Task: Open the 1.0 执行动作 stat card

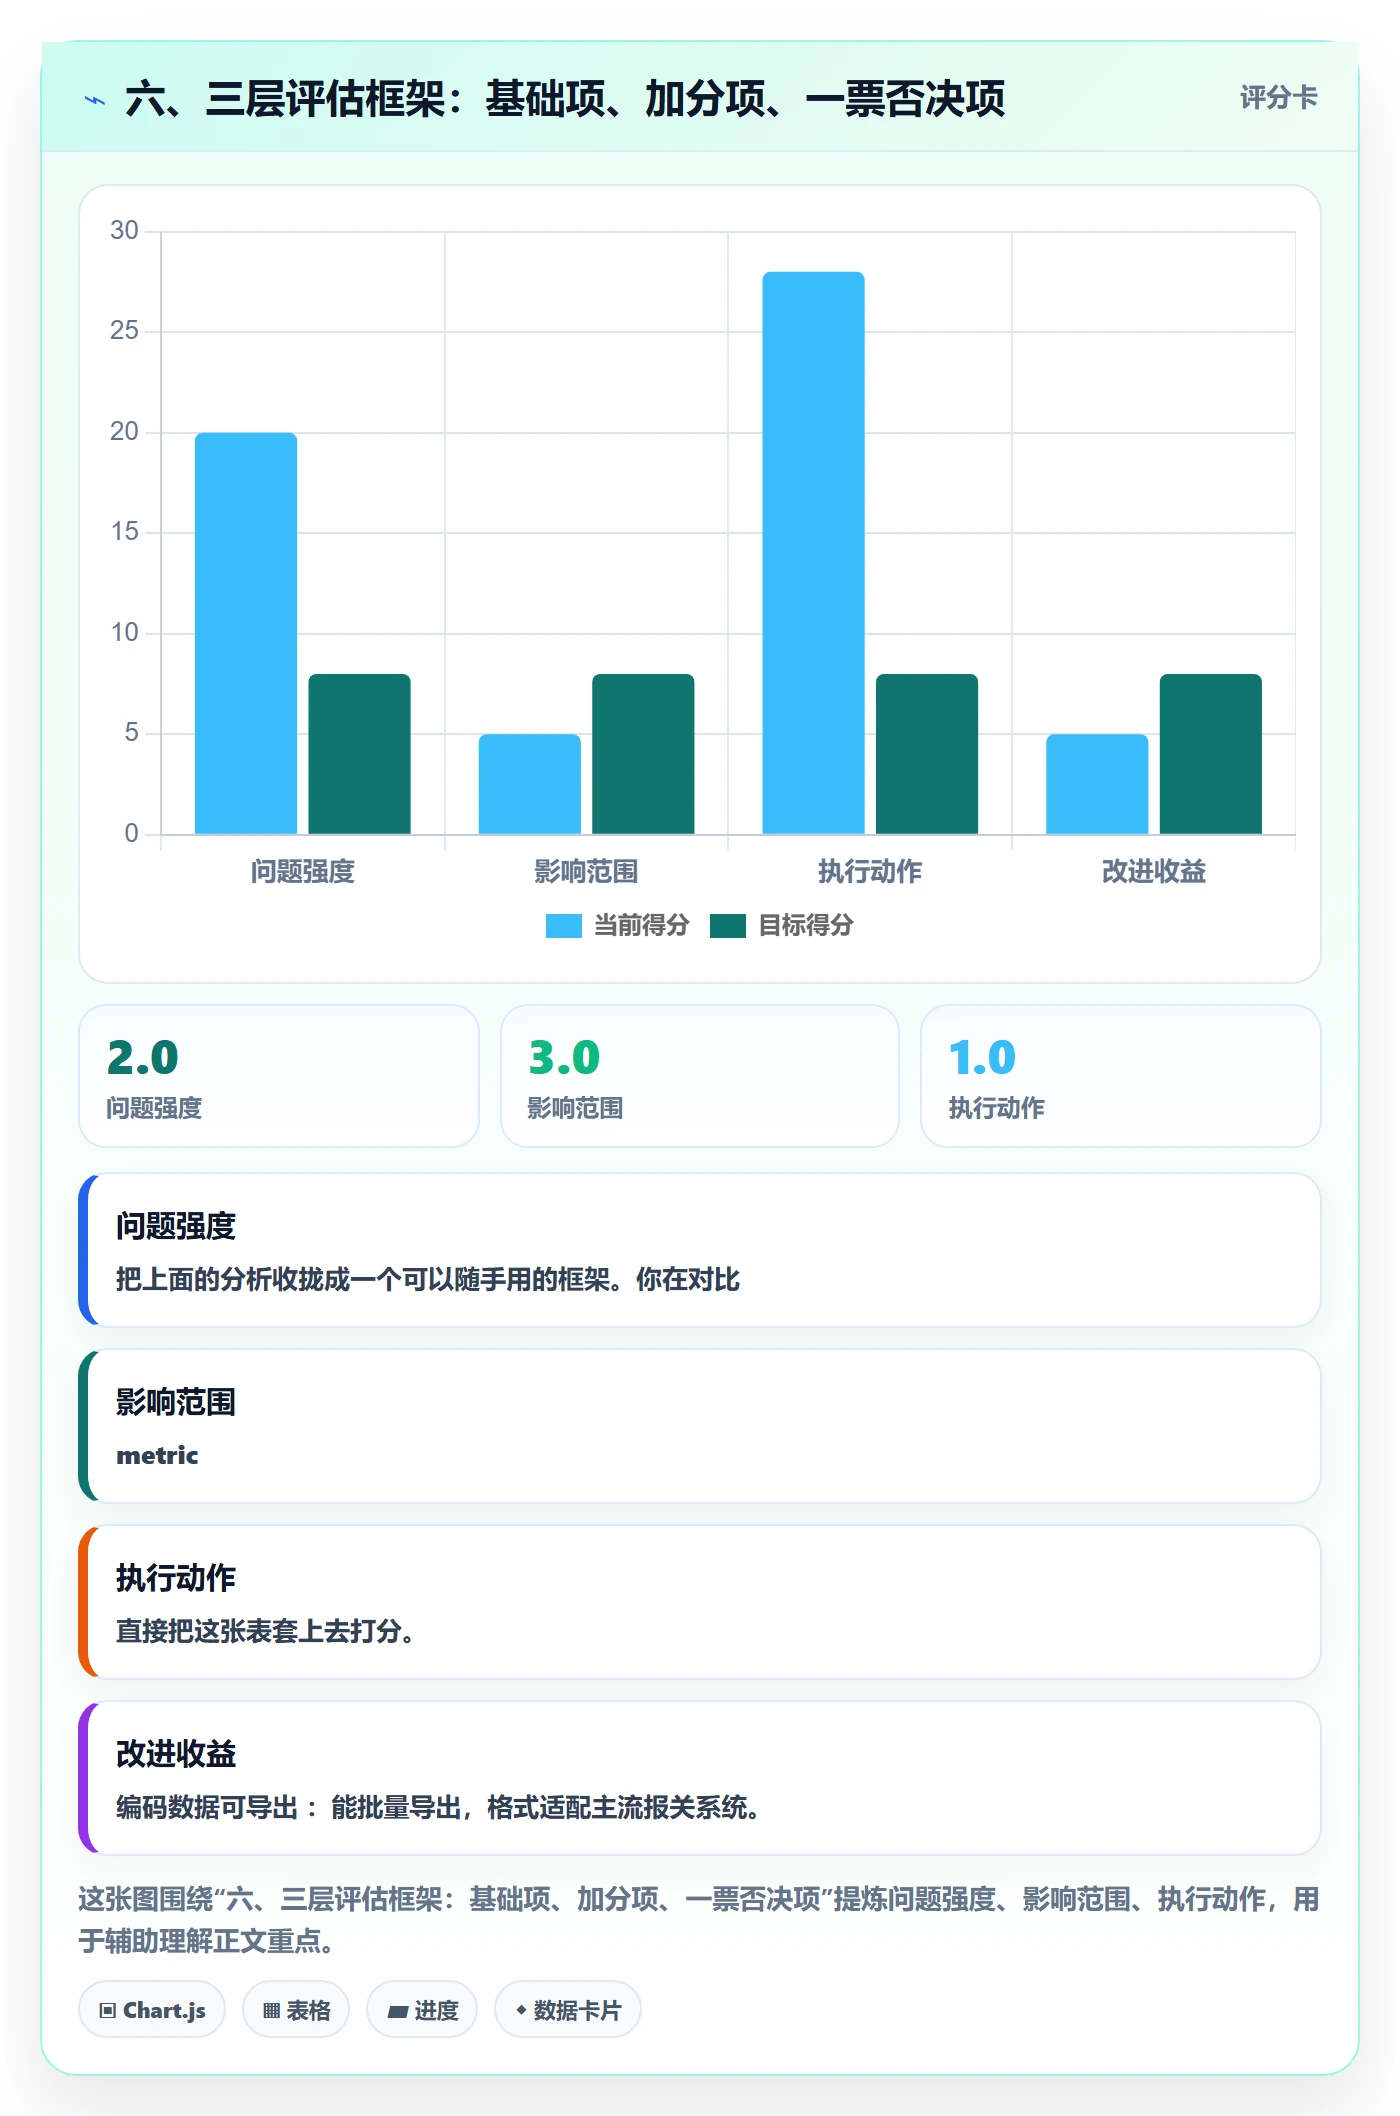Action: tap(1121, 1076)
